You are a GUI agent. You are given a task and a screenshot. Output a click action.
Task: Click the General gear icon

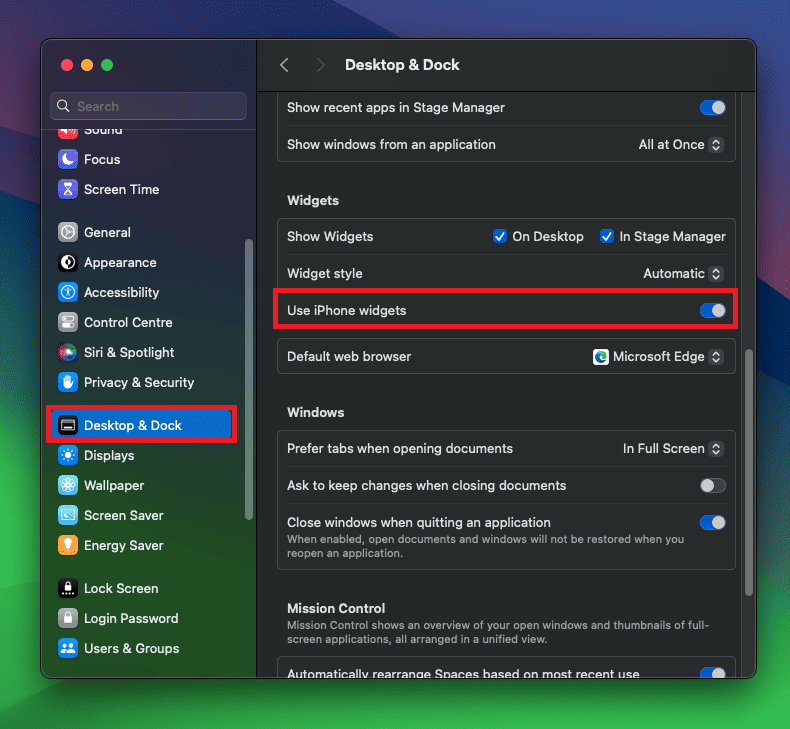(x=68, y=232)
